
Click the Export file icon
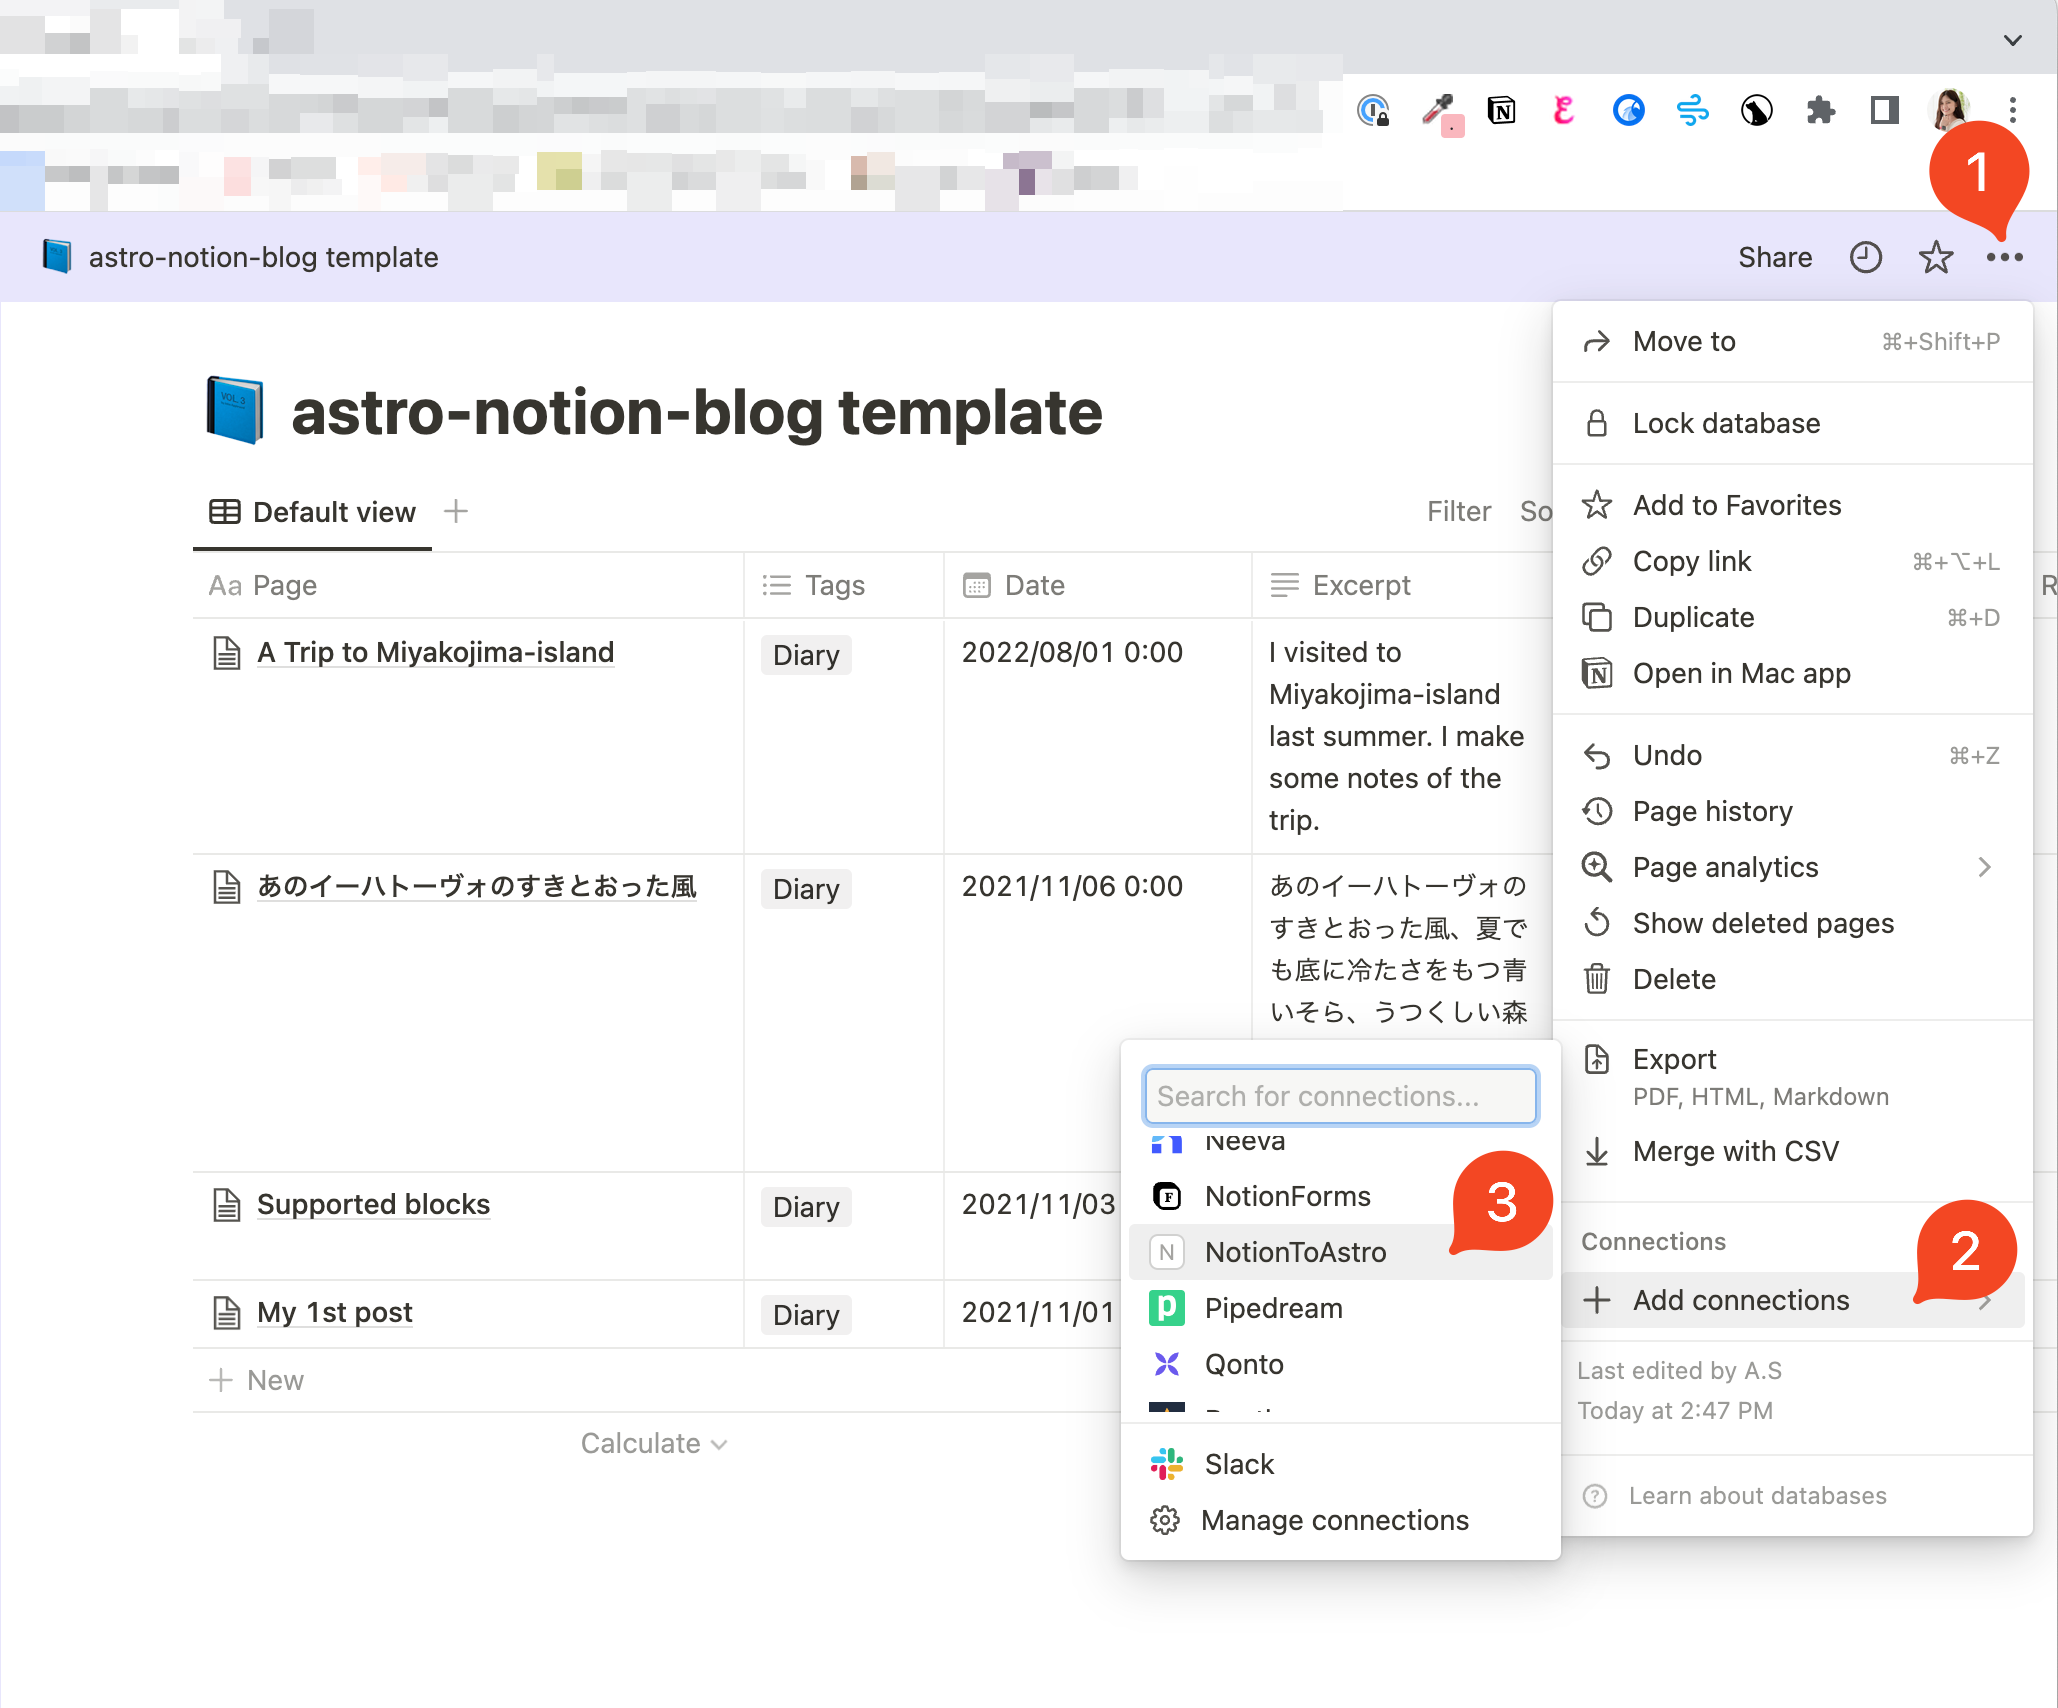(1597, 1059)
